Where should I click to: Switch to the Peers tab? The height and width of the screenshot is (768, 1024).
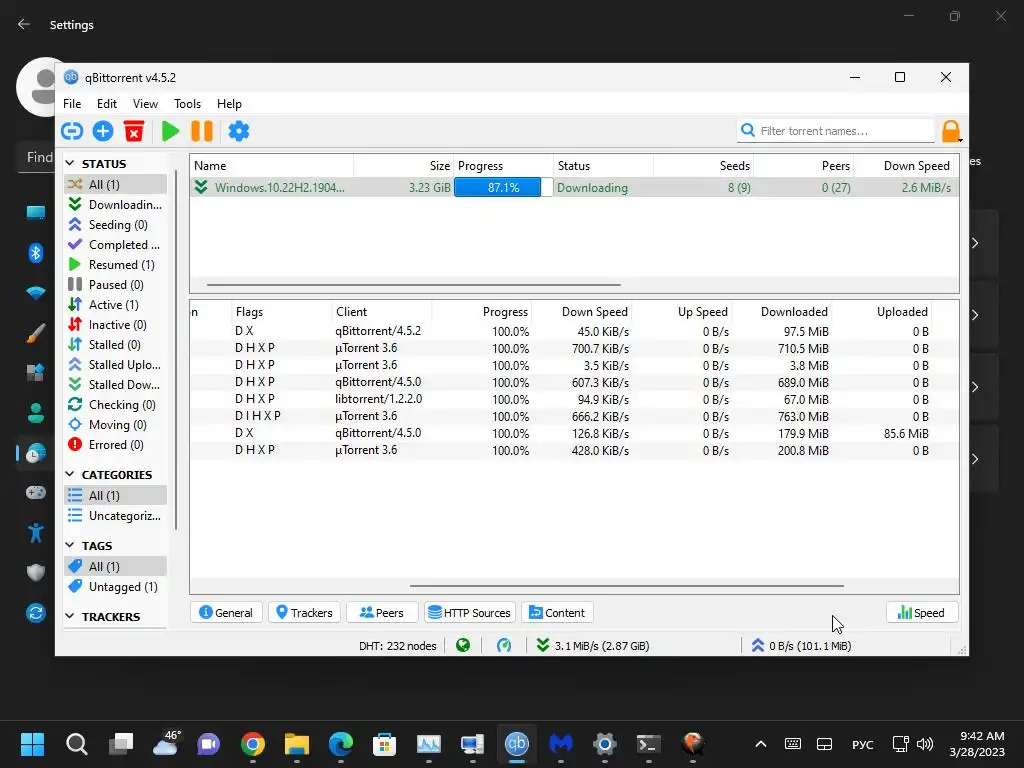pyautogui.click(x=382, y=613)
